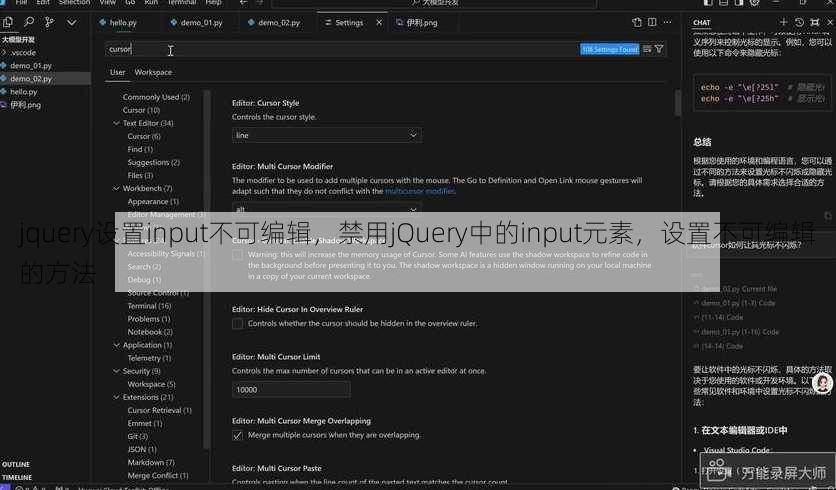836x490 pixels.
Task: Select Git (3) settings category
Action: [138, 436]
